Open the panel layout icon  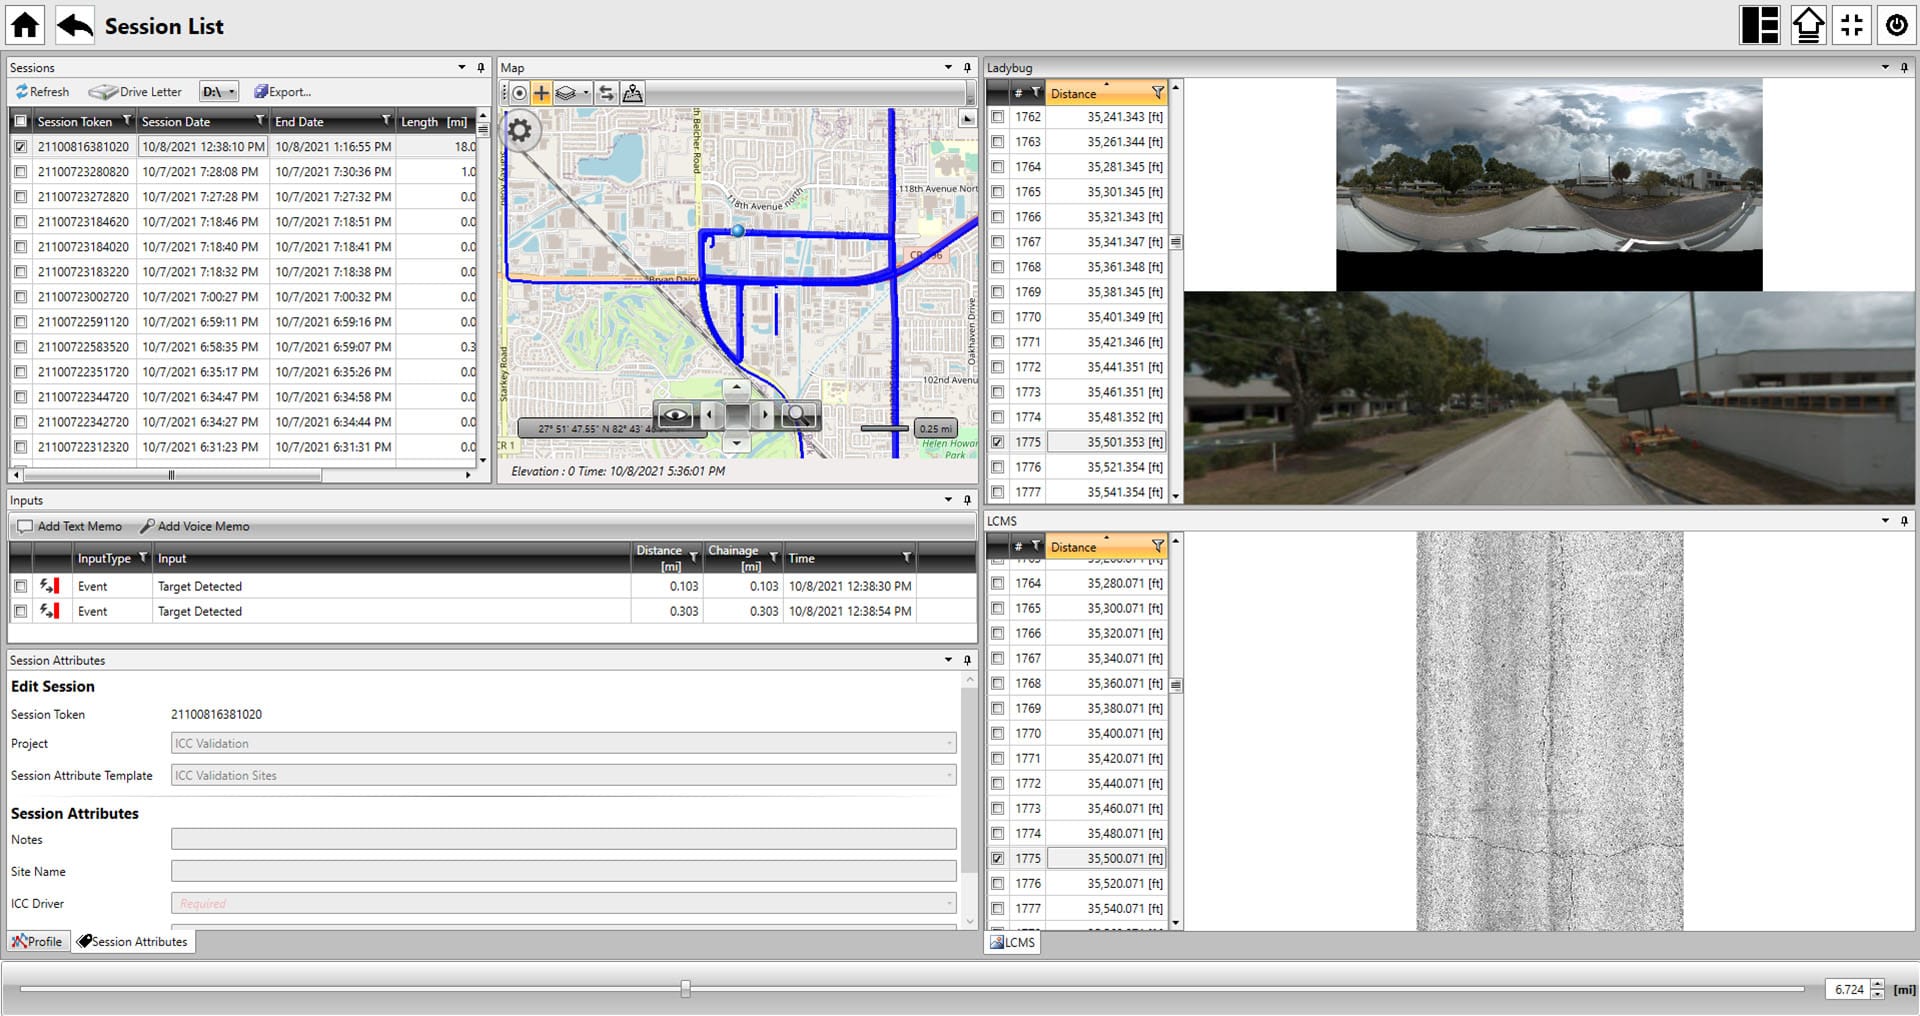tap(1760, 25)
